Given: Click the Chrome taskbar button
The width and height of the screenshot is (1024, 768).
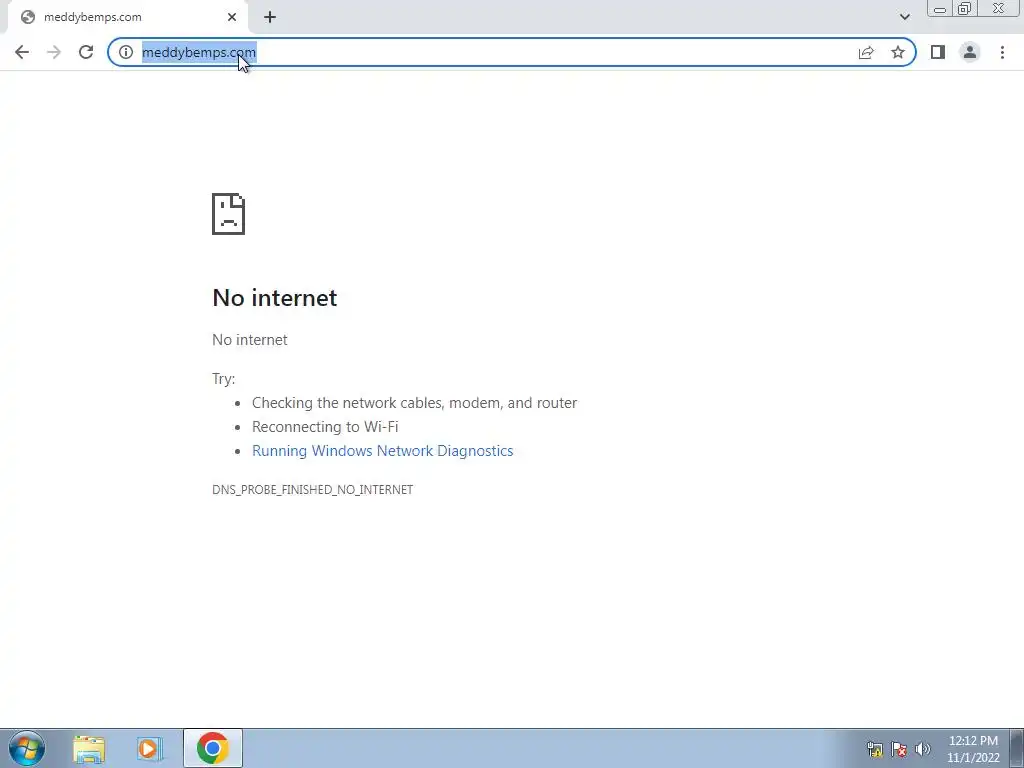Looking at the screenshot, I should click(213, 748).
